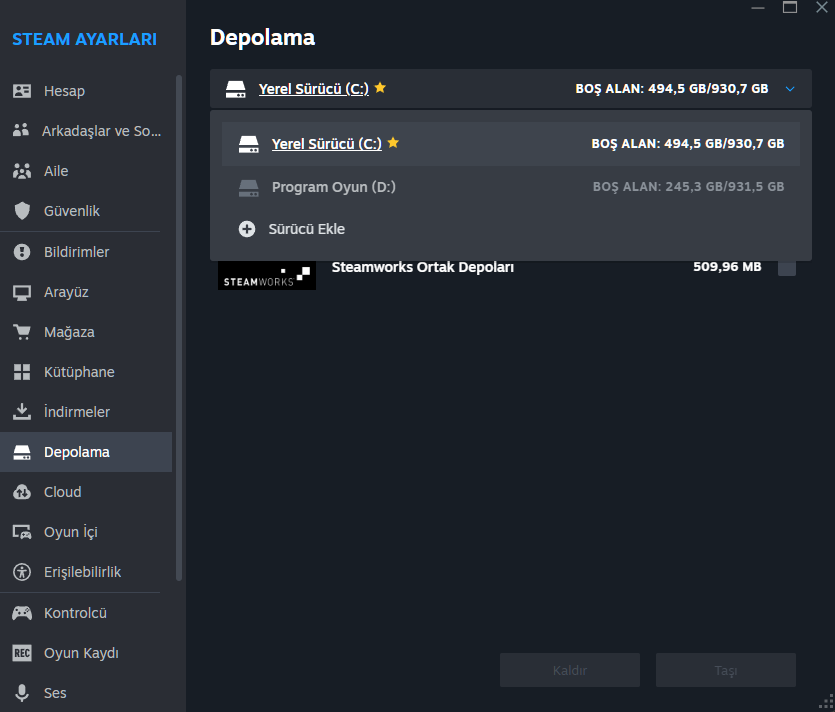The width and height of the screenshot is (835, 712).
Task: Click the STEAM AYARLARI heading
Action: (84, 39)
